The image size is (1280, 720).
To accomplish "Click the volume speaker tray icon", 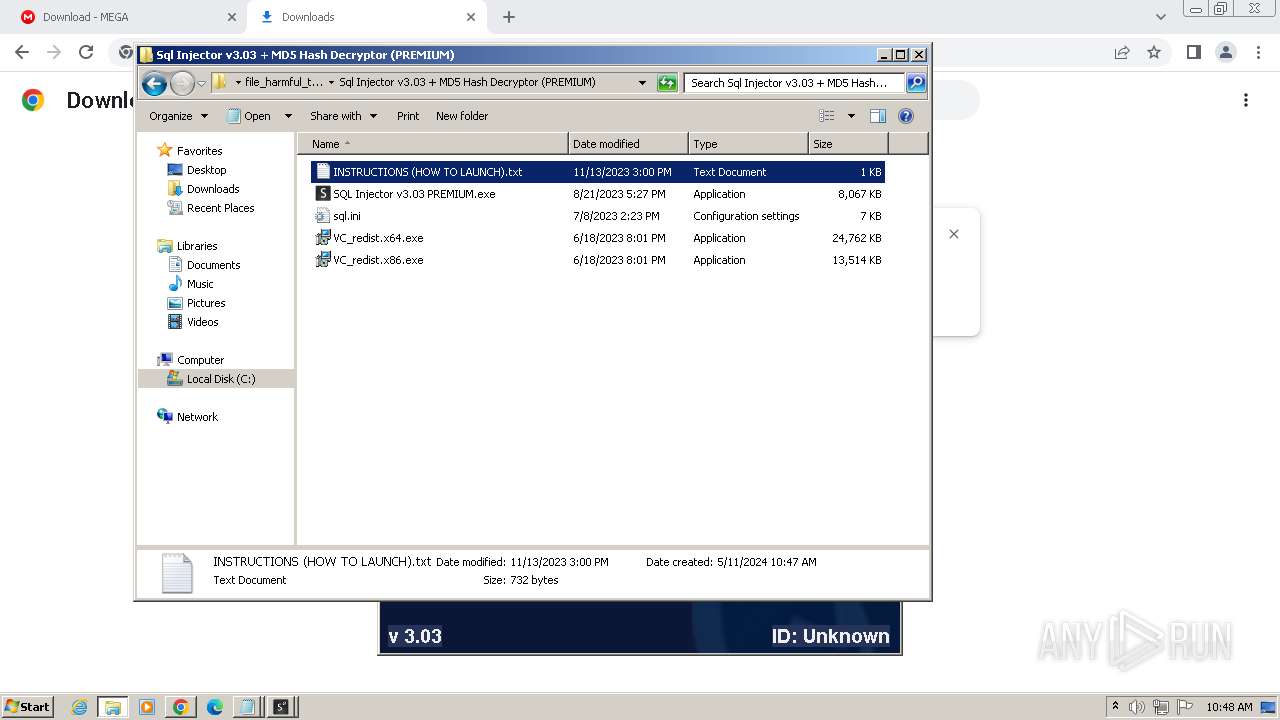I will click(x=1137, y=707).
